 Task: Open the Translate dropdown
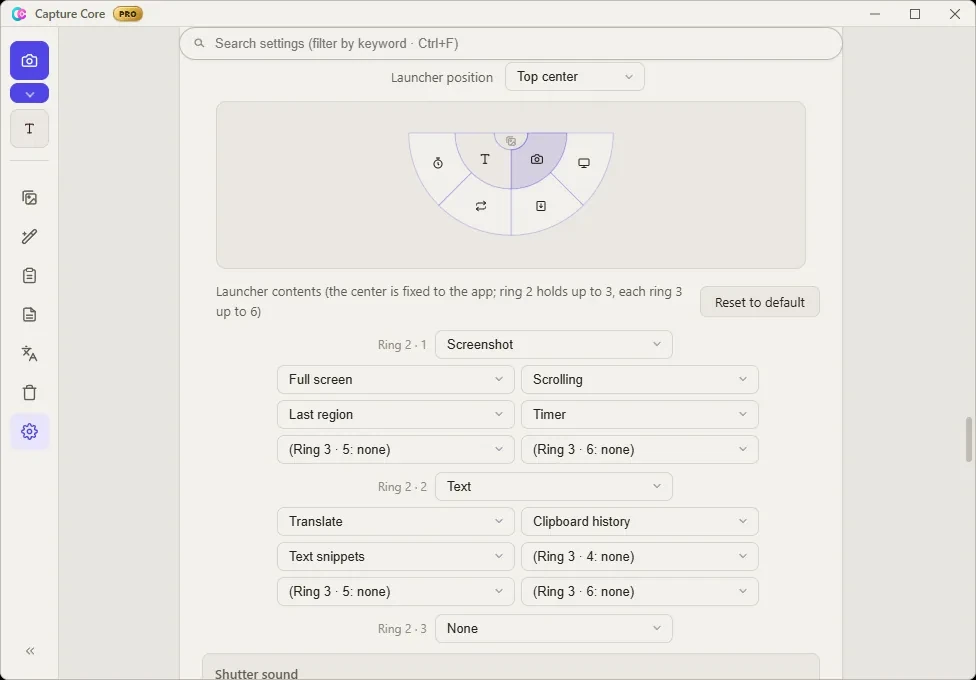tap(395, 521)
